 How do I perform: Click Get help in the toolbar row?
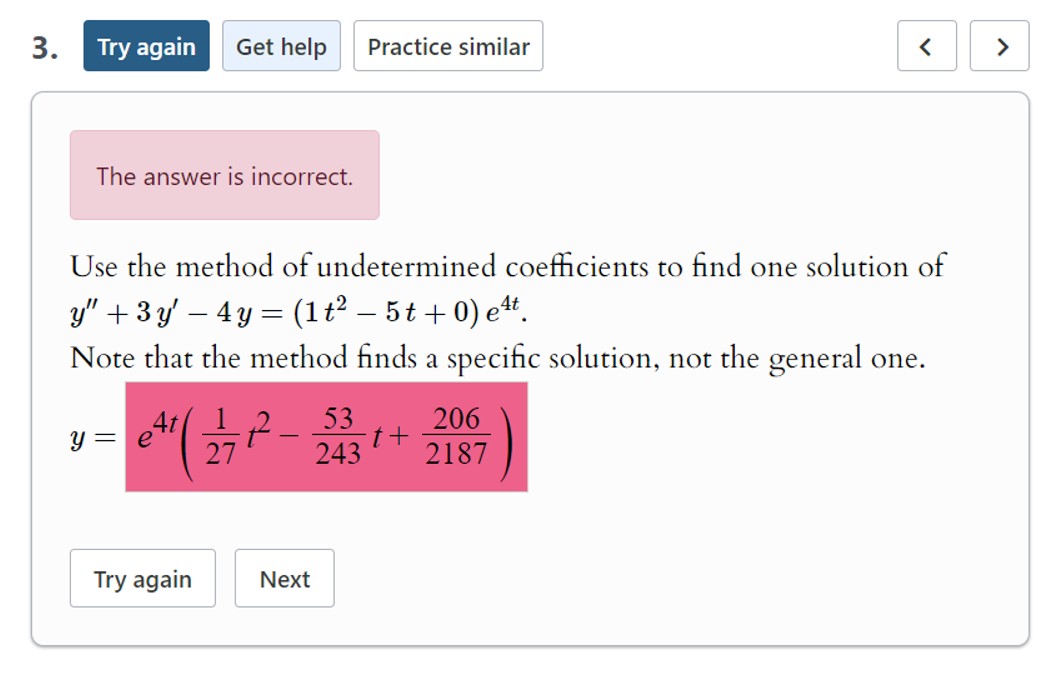[281, 46]
